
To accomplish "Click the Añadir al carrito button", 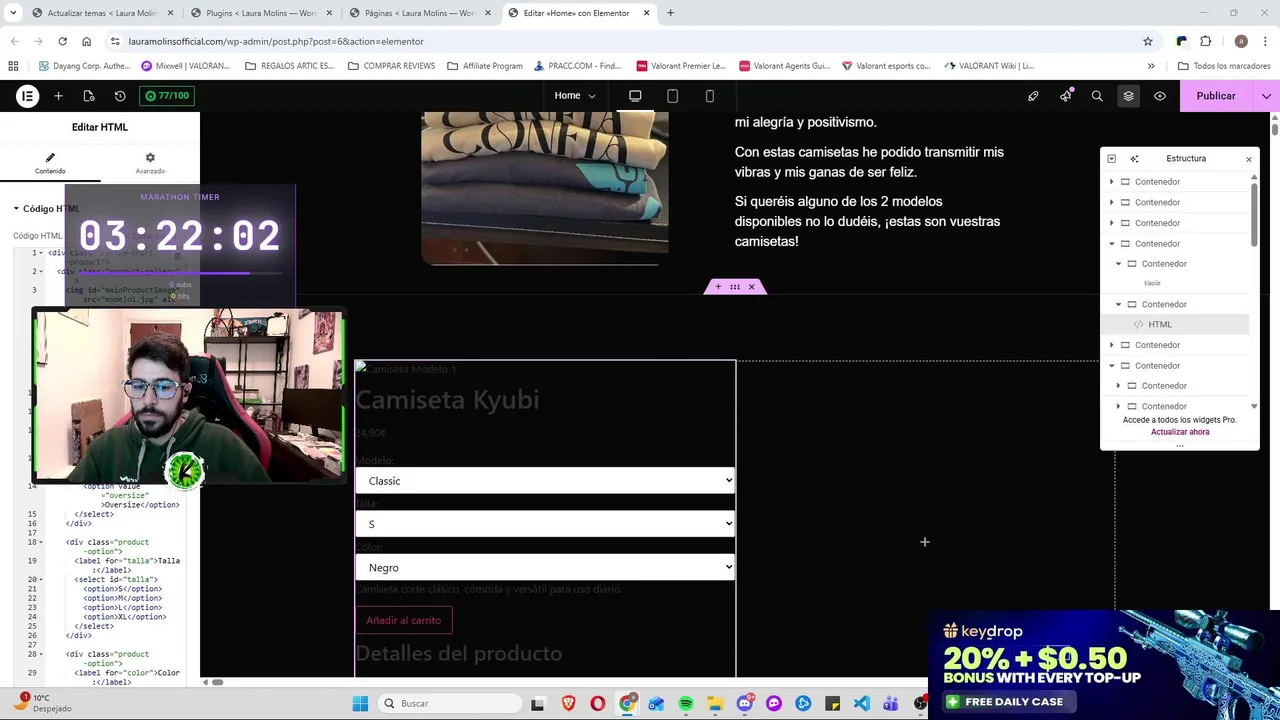I will point(404,621).
